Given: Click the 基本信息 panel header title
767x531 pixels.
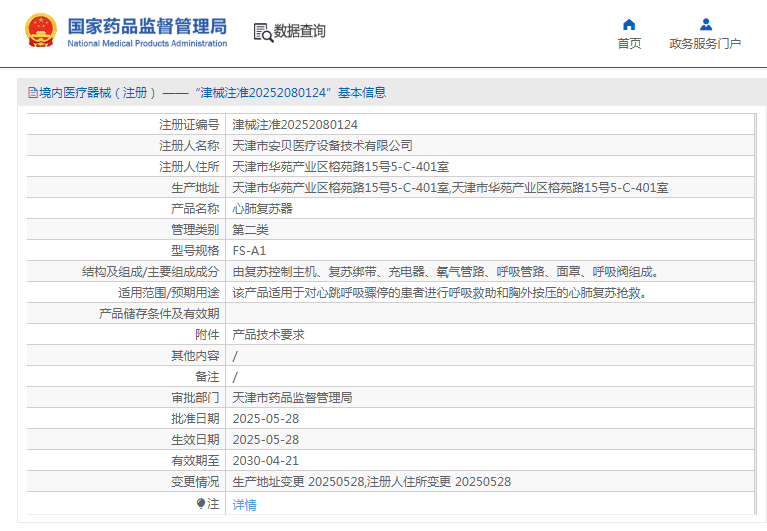Looking at the screenshot, I should click(361, 92).
